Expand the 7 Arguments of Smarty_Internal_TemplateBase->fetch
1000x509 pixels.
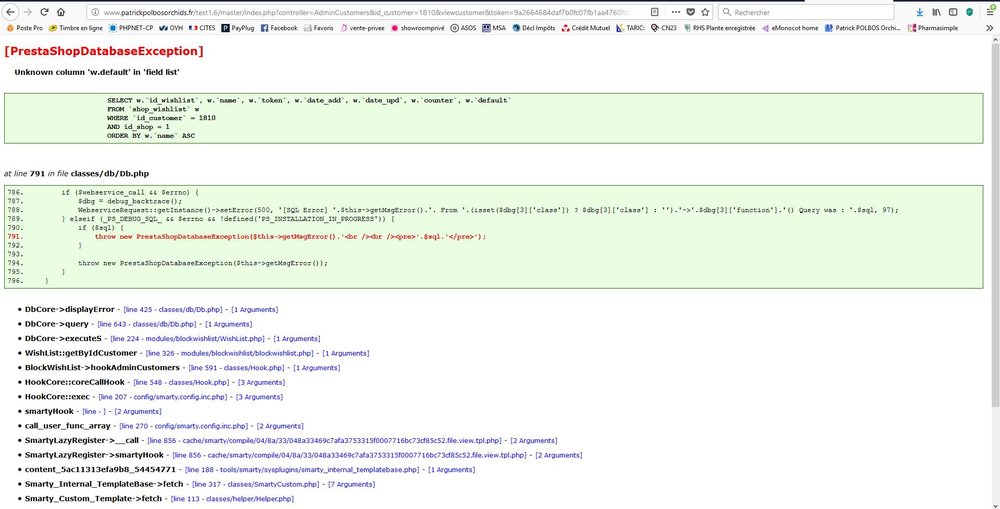[351, 485]
